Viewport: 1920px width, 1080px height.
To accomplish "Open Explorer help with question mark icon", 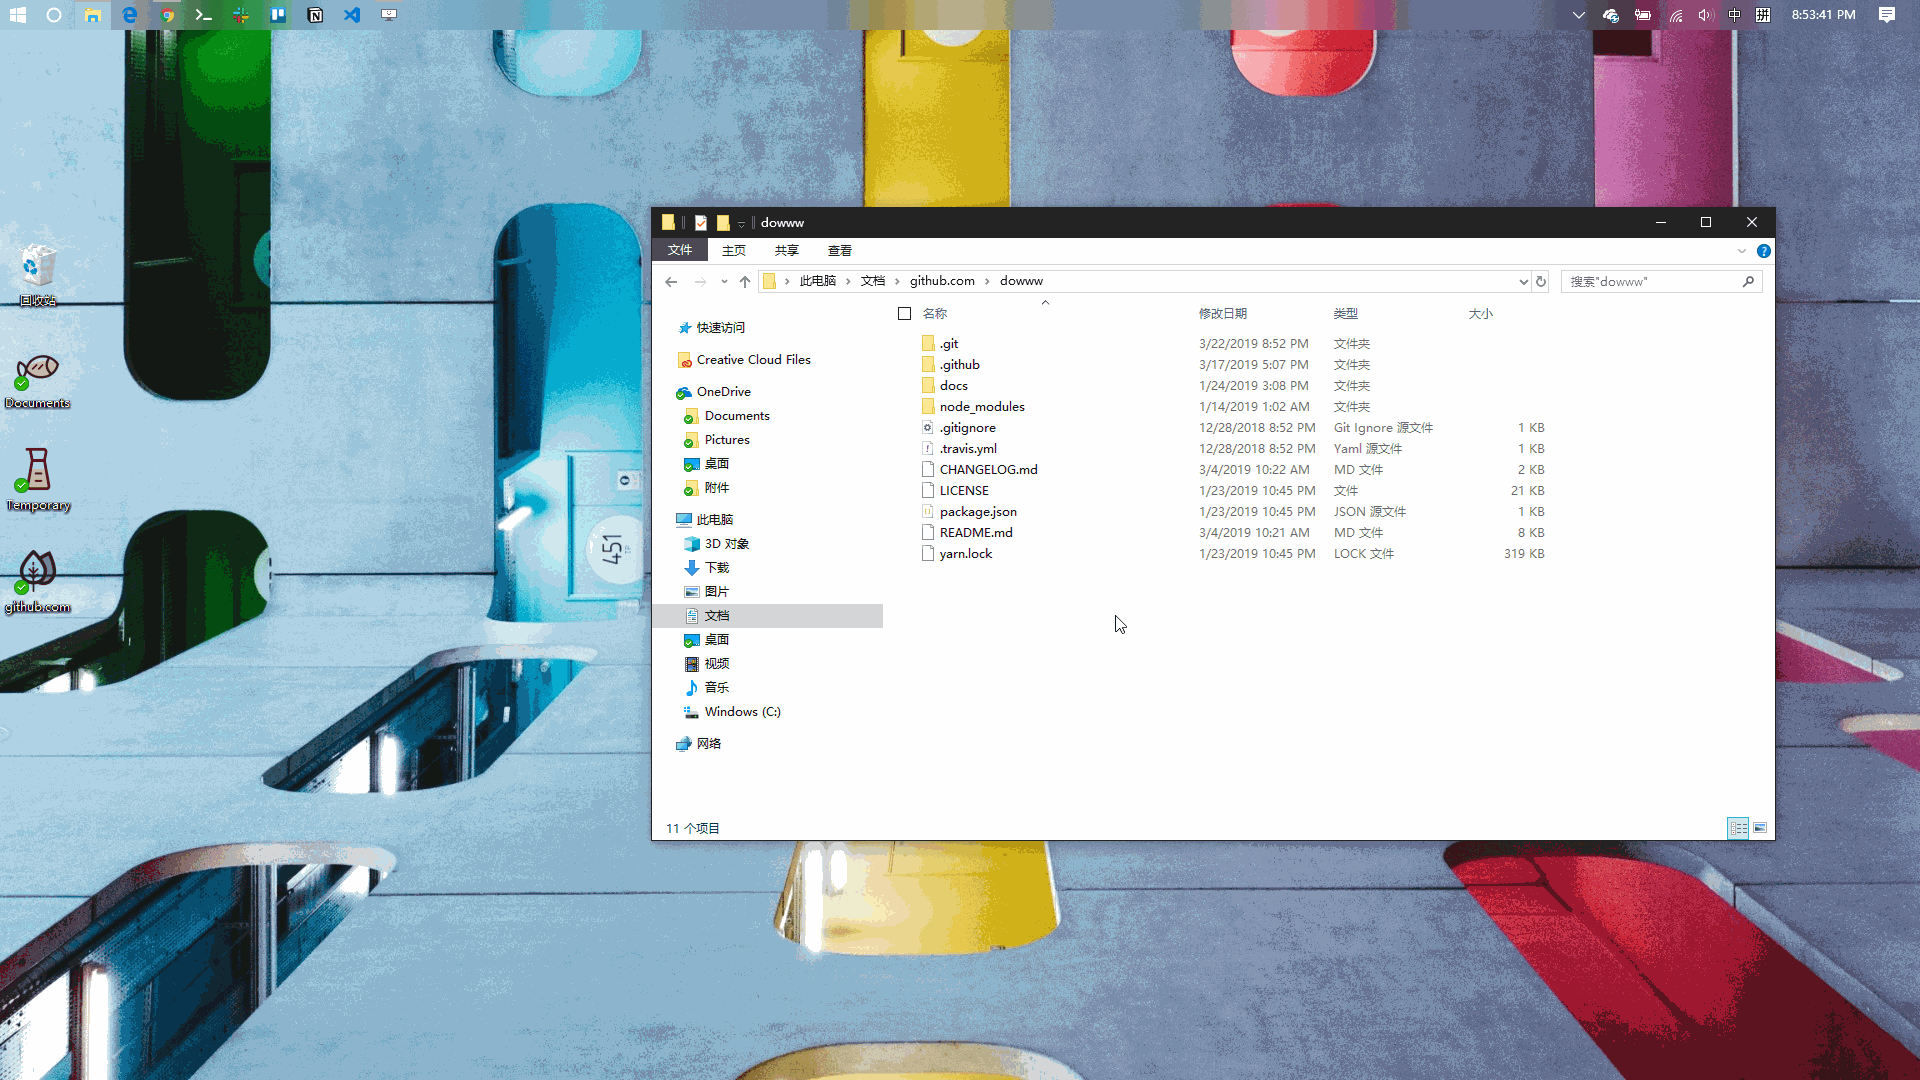I will (x=1764, y=251).
